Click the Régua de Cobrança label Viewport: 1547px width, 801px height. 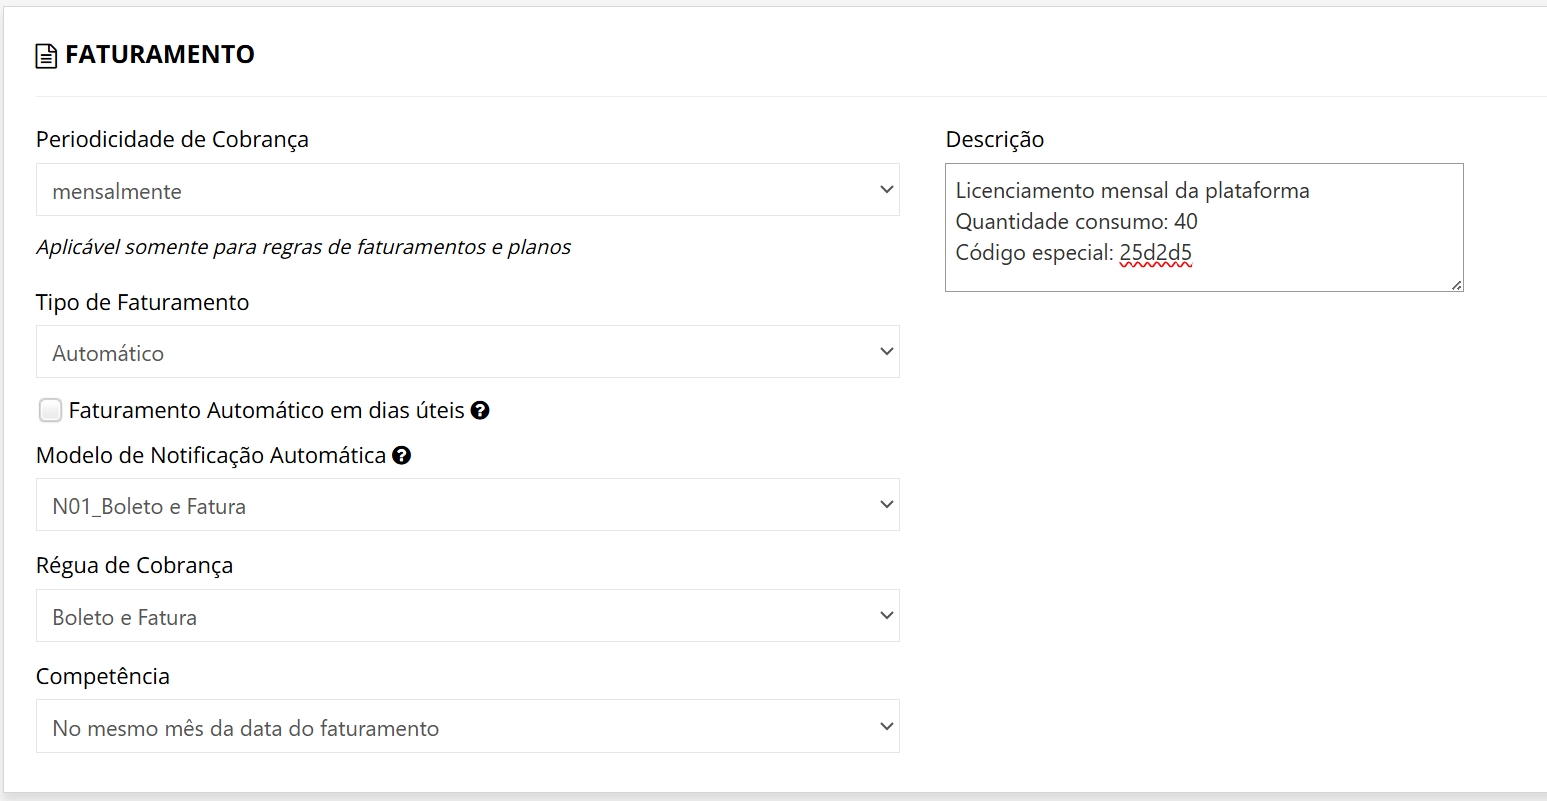pyautogui.click(x=134, y=566)
